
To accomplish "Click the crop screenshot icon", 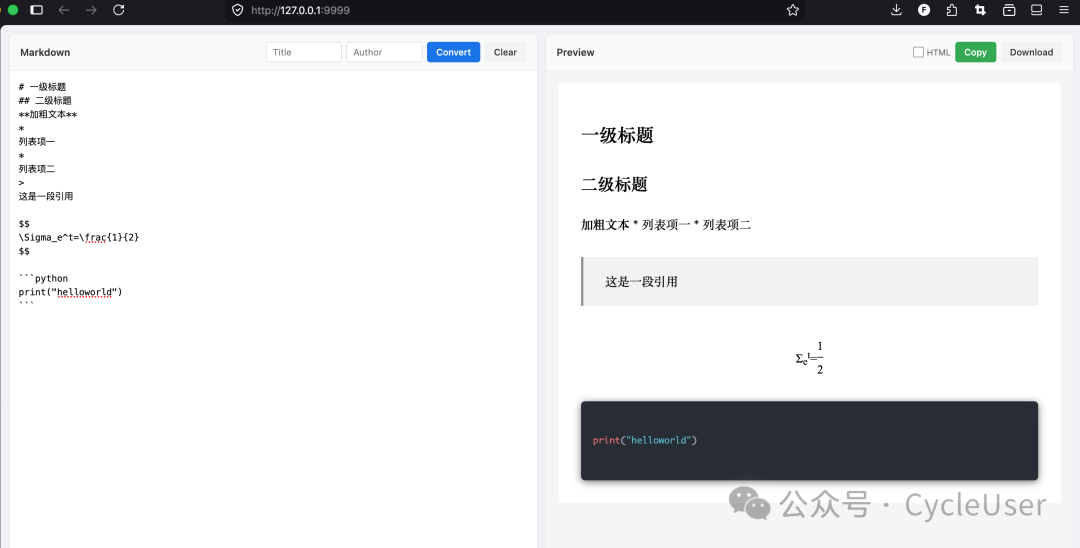I will point(979,10).
